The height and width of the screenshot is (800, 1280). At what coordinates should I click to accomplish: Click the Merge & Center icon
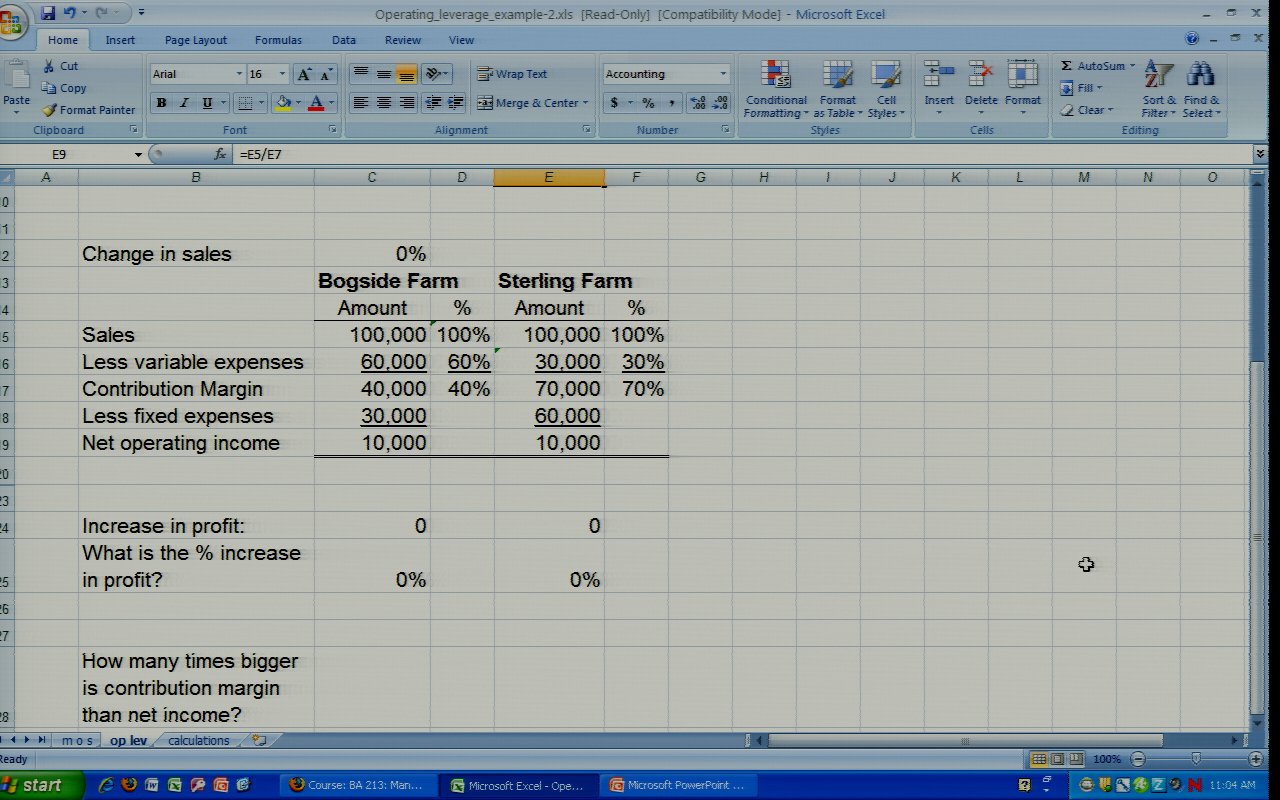point(530,103)
